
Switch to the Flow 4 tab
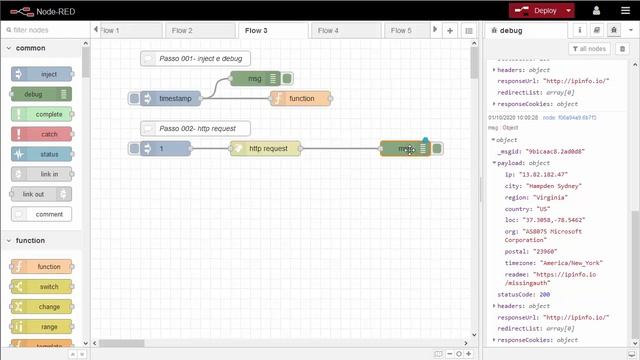pyautogui.click(x=346, y=31)
